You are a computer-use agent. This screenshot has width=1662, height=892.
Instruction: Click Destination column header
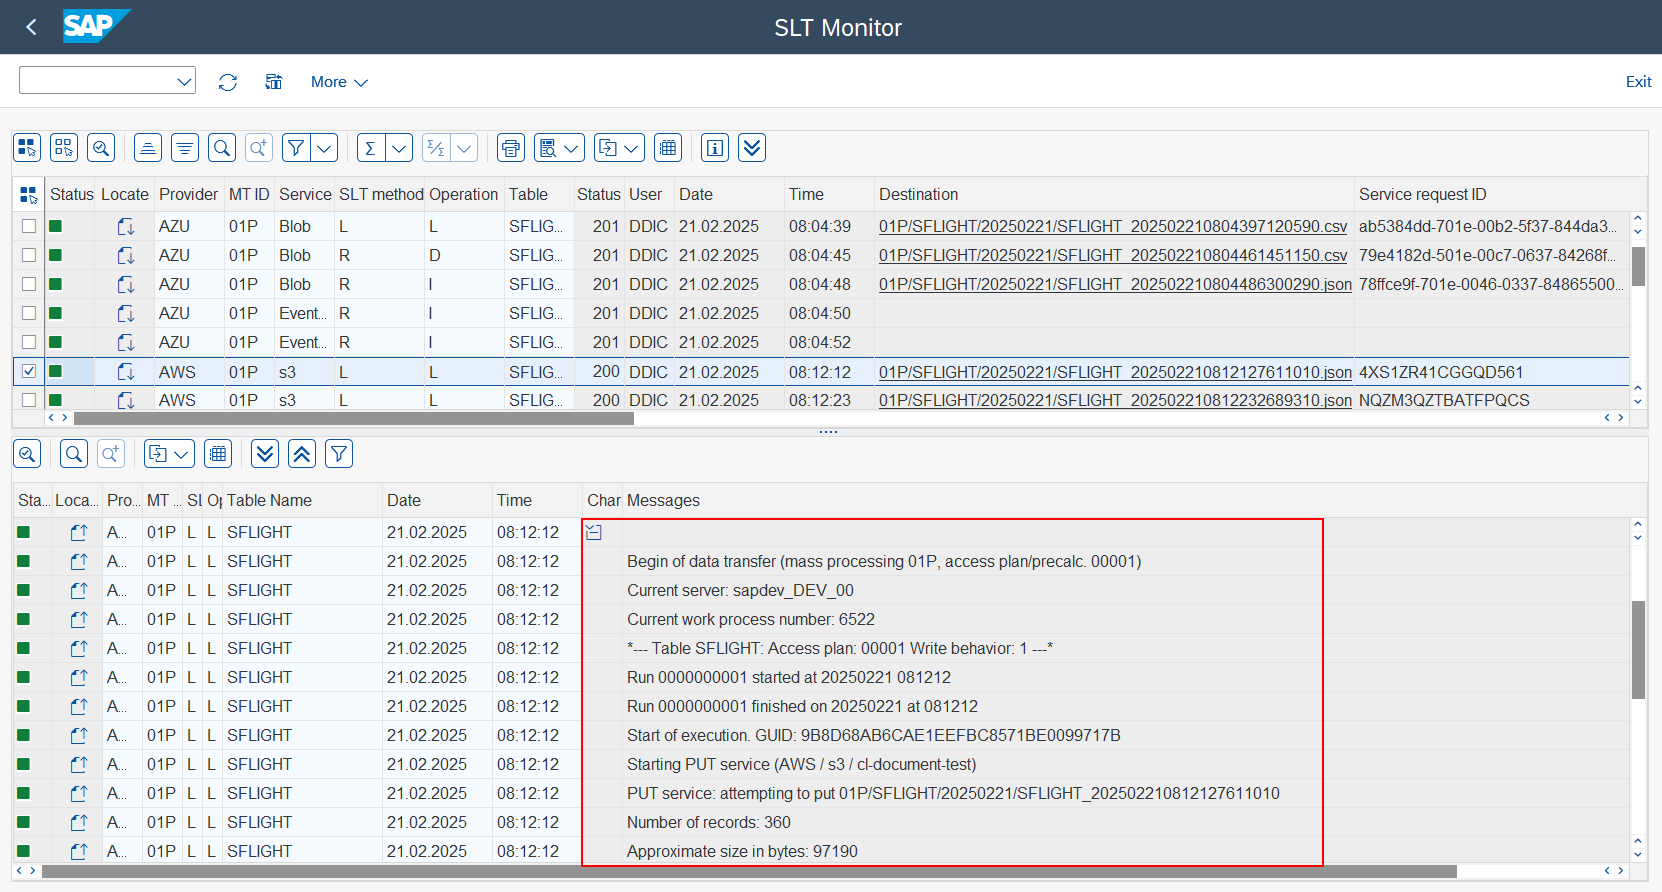[x=1114, y=194]
